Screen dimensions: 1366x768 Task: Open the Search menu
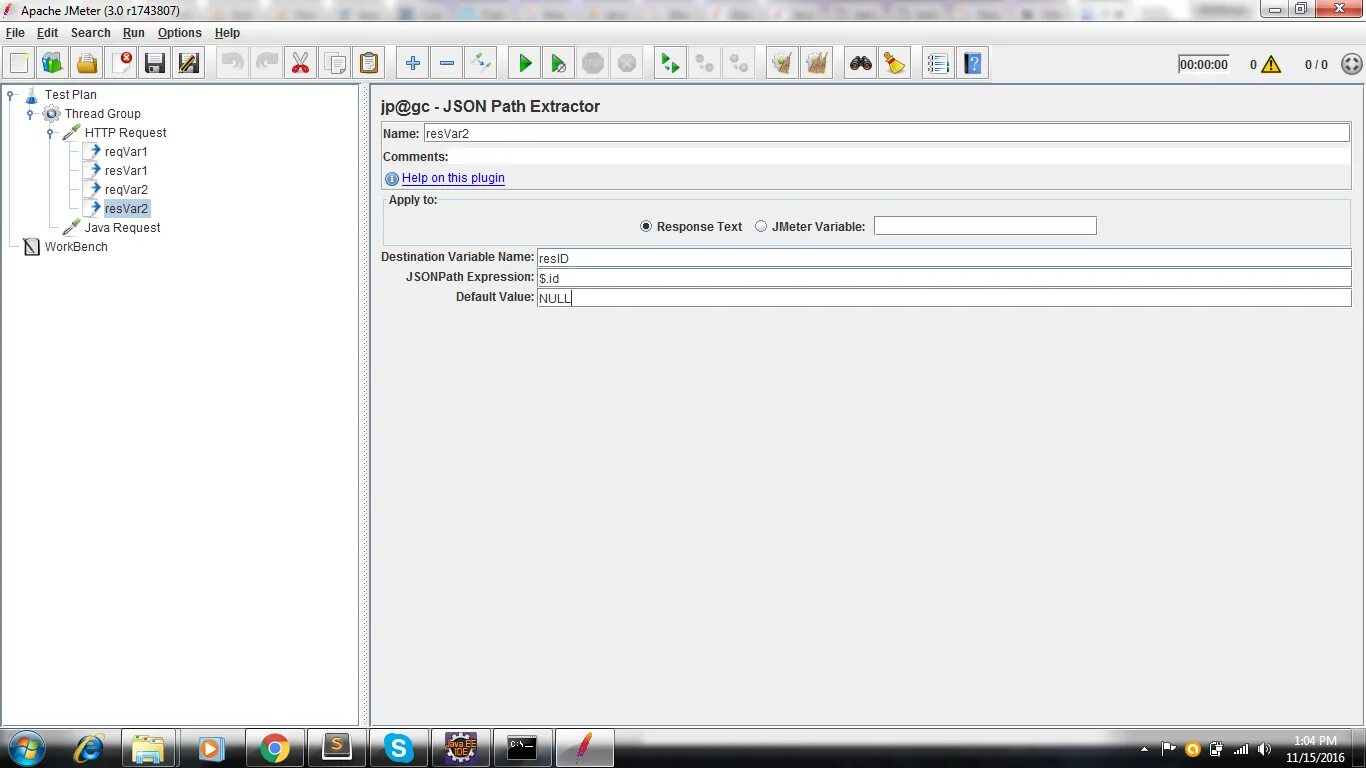90,33
